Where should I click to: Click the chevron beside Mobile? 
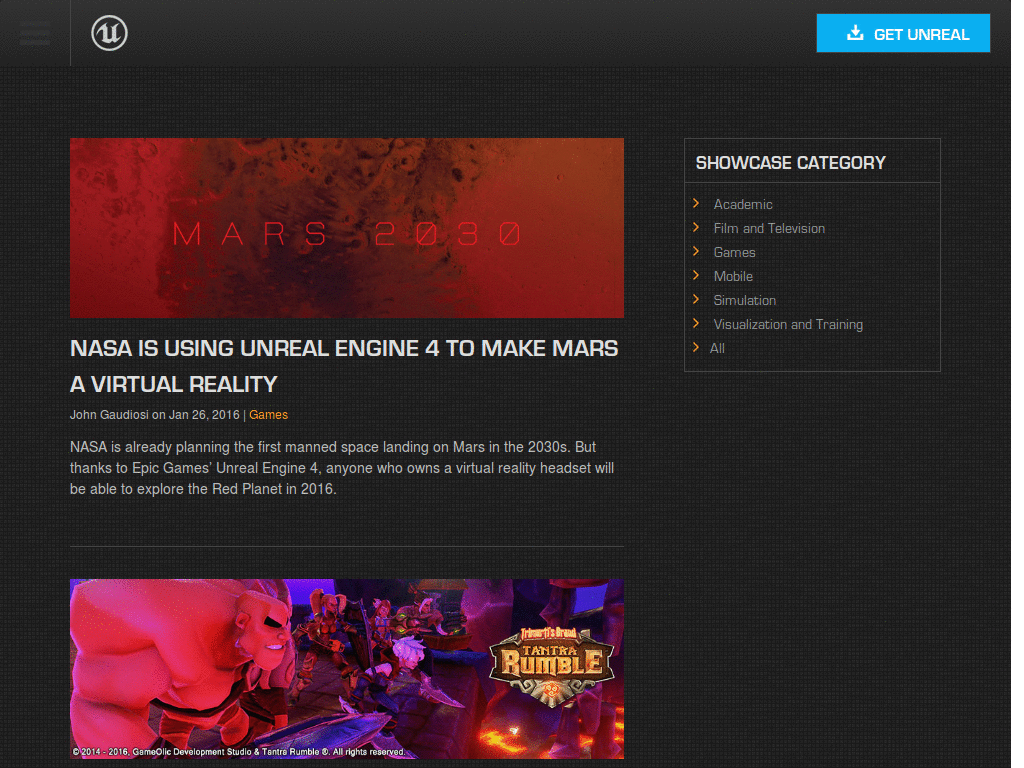click(x=696, y=276)
